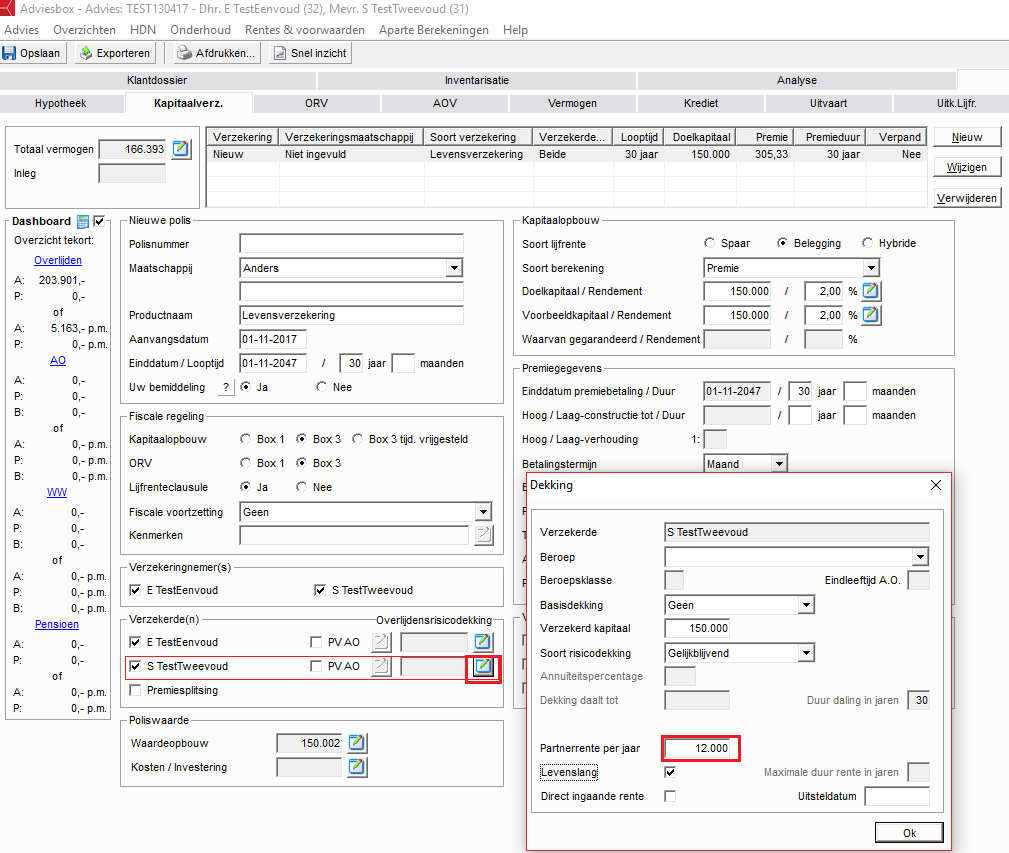Switch to the Vermogen tab
This screenshot has width=1009, height=853.
coord(572,103)
